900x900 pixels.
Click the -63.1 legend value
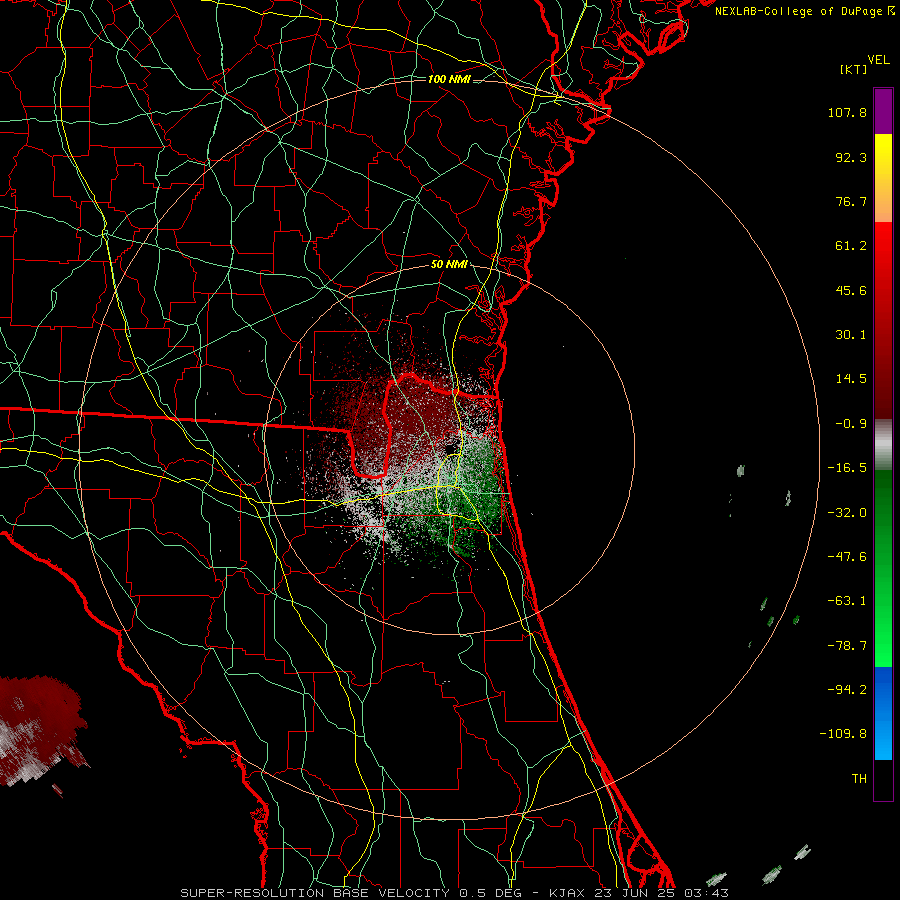847,601
